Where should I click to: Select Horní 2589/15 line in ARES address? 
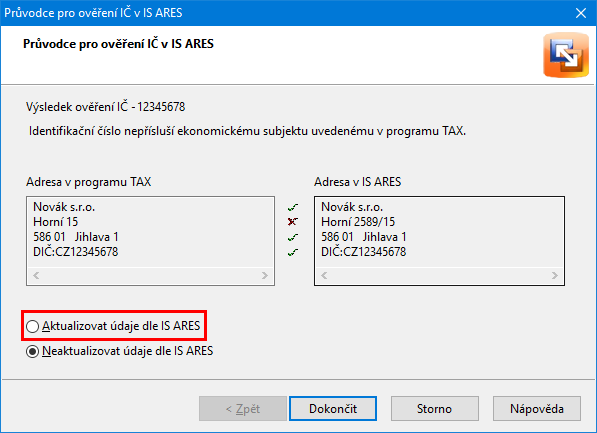tap(358, 222)
